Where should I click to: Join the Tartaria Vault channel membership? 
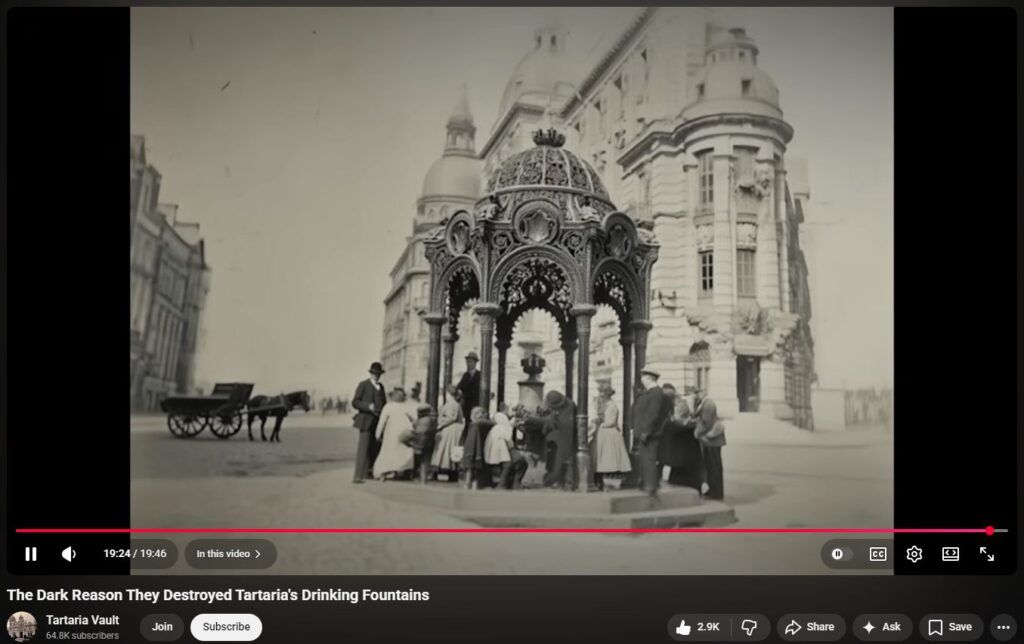(162, 627)
